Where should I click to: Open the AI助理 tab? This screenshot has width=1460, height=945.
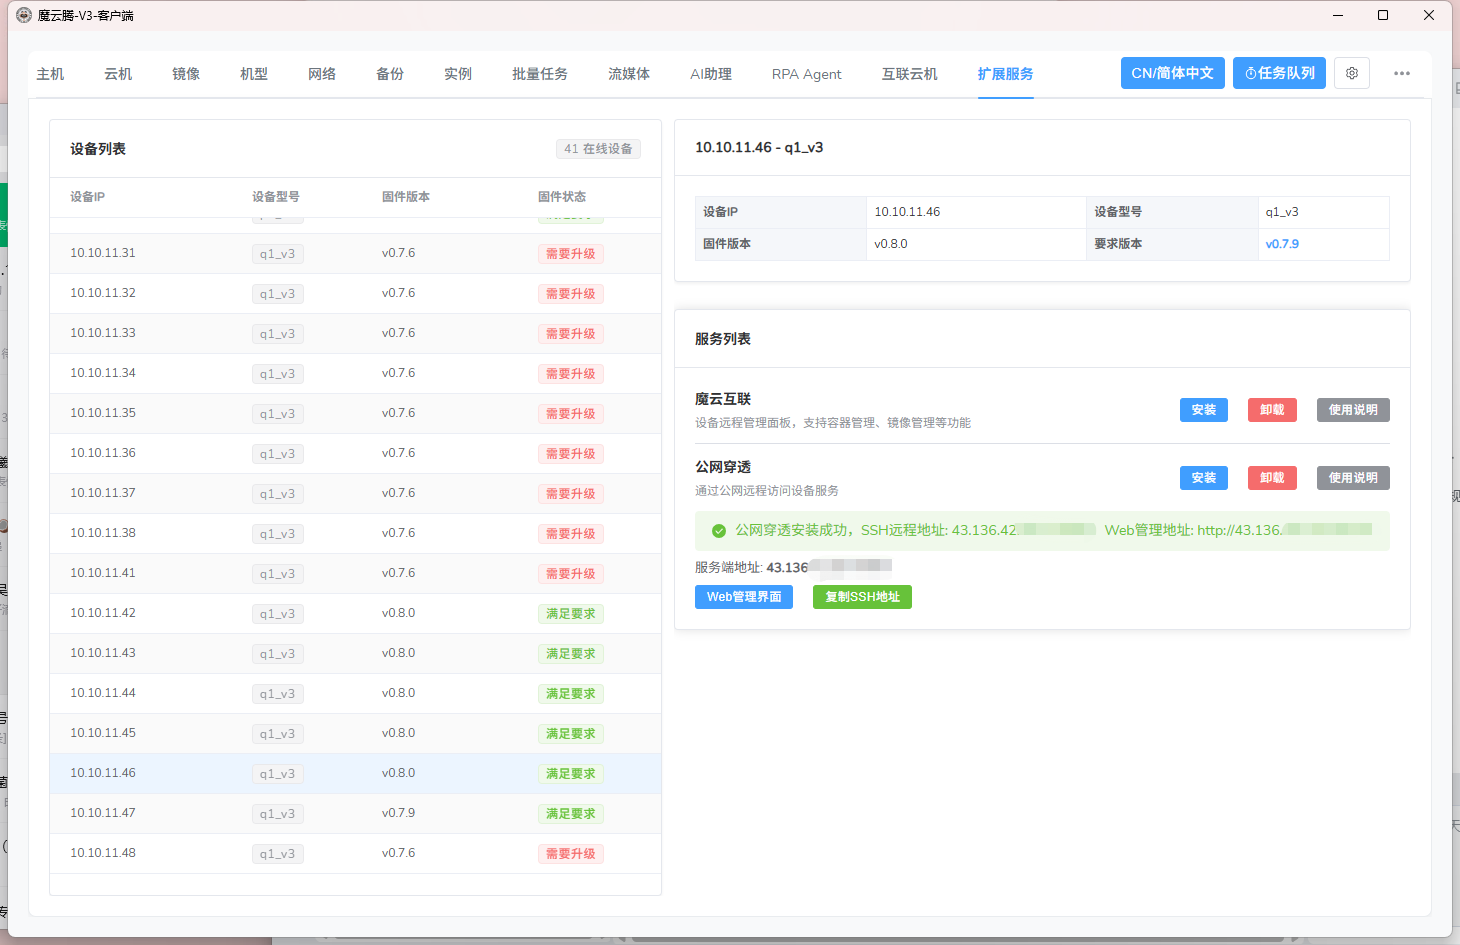click(711, 74)
